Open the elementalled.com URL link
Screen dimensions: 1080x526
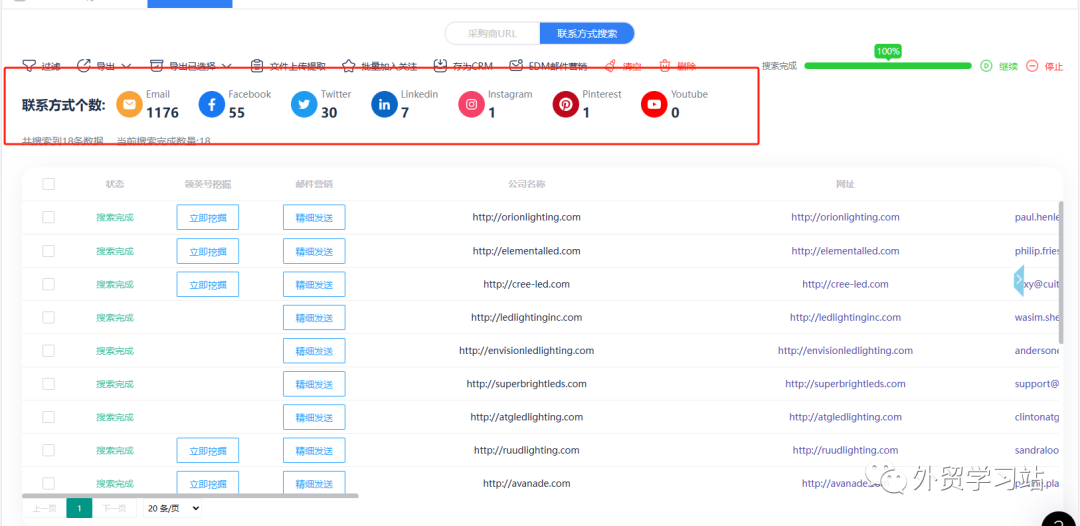pyautogui.click(x=845, y=251)
